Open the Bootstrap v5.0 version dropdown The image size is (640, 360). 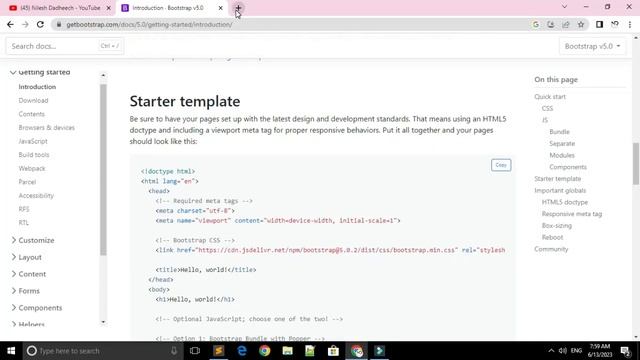tap(592, 46)
